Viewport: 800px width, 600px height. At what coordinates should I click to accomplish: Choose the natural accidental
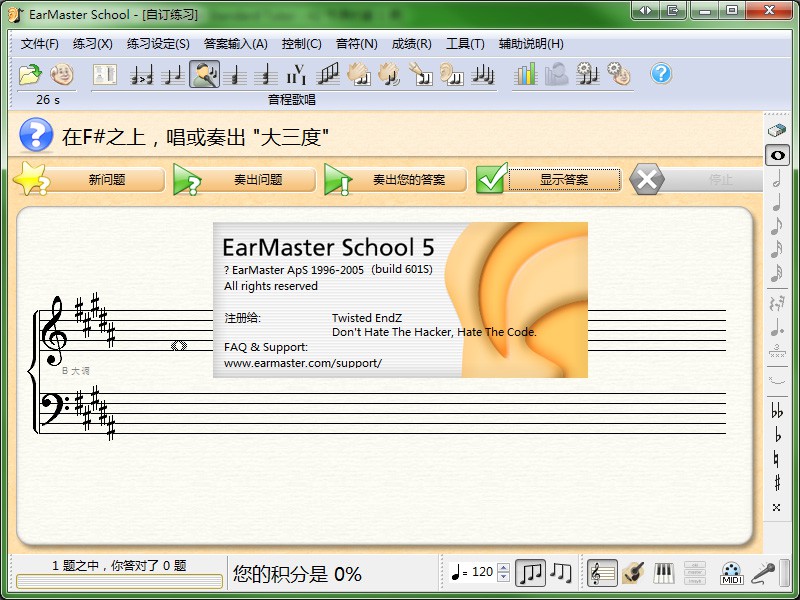pyautogui.click(x=777, y=459)
